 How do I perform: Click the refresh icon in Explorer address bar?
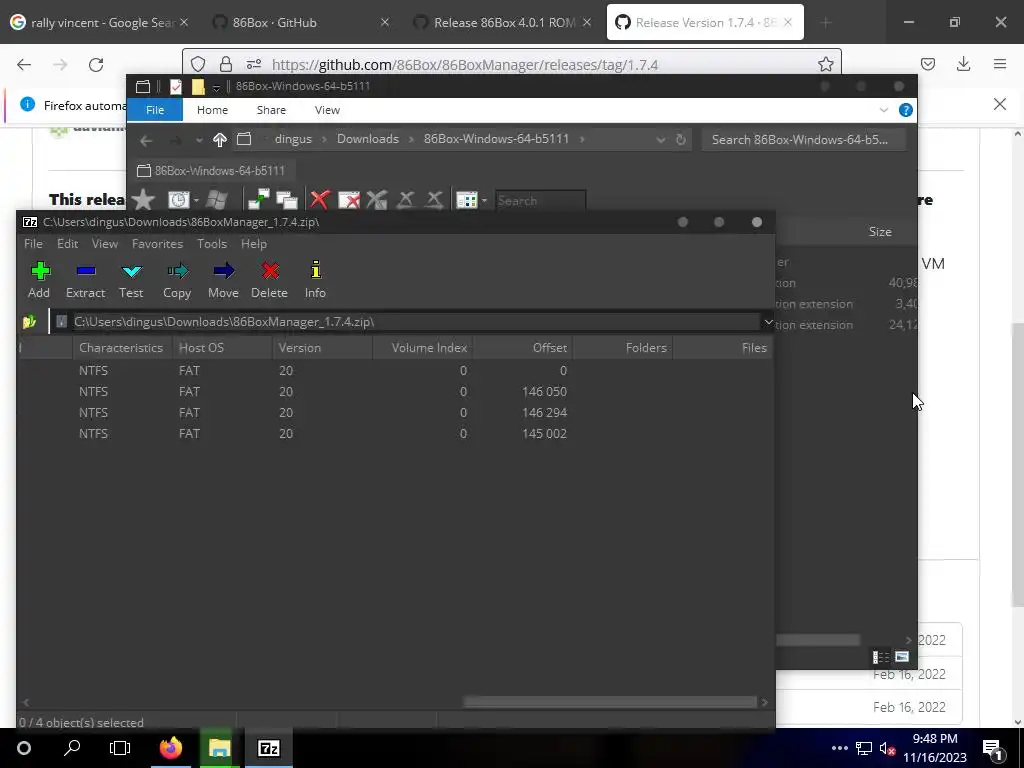[680, 140]
